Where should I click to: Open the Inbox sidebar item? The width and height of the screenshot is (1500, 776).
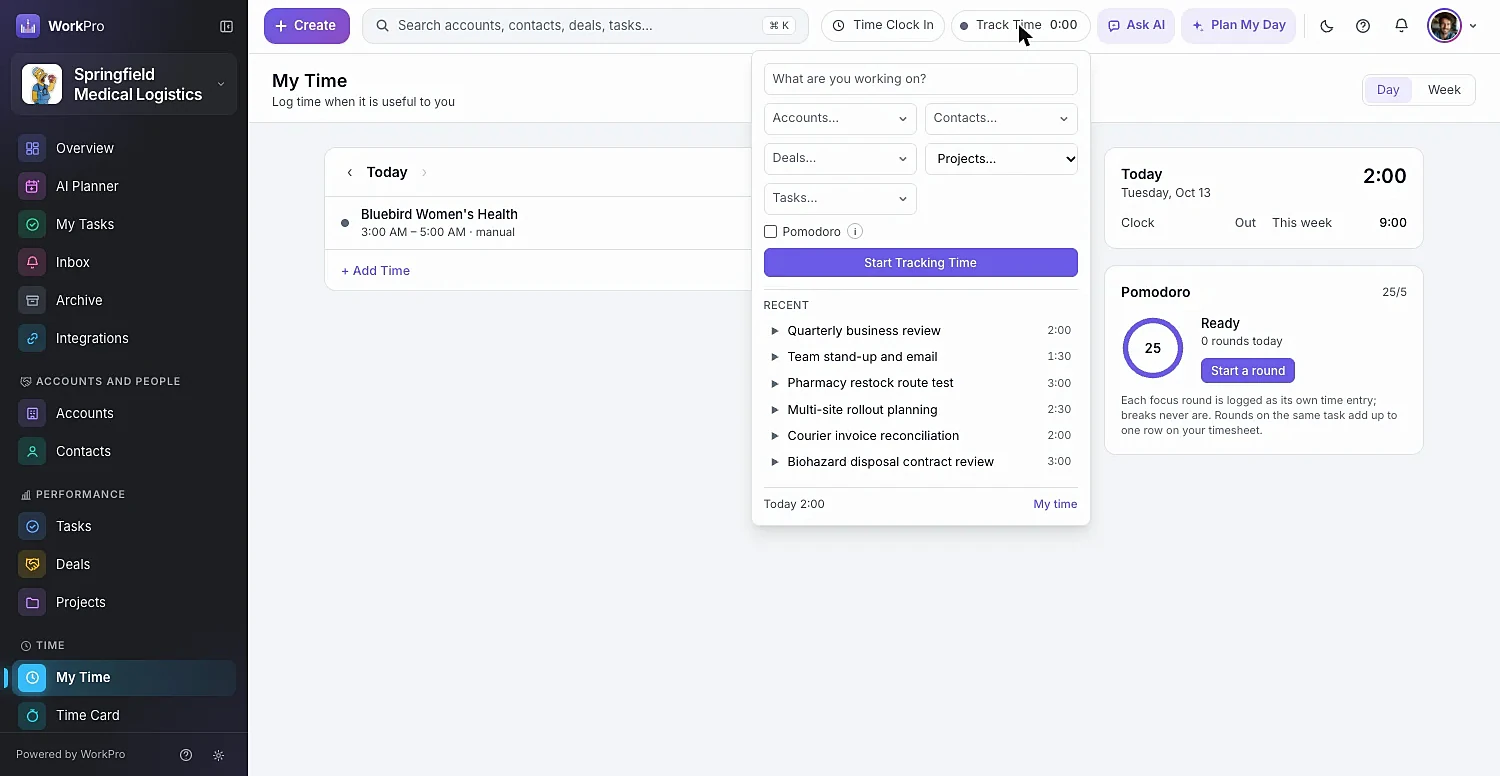124,262
